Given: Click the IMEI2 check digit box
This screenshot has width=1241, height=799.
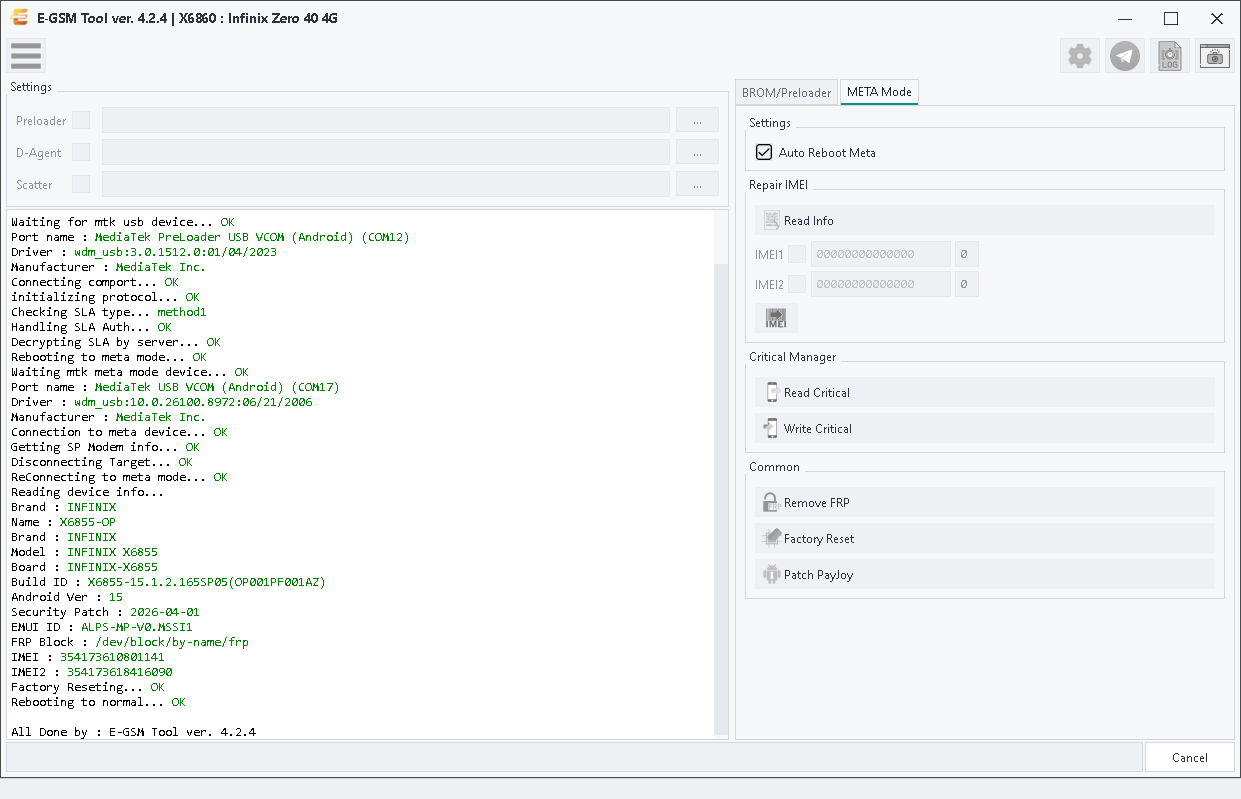Looking at the screenshot, I should (966, 284).
